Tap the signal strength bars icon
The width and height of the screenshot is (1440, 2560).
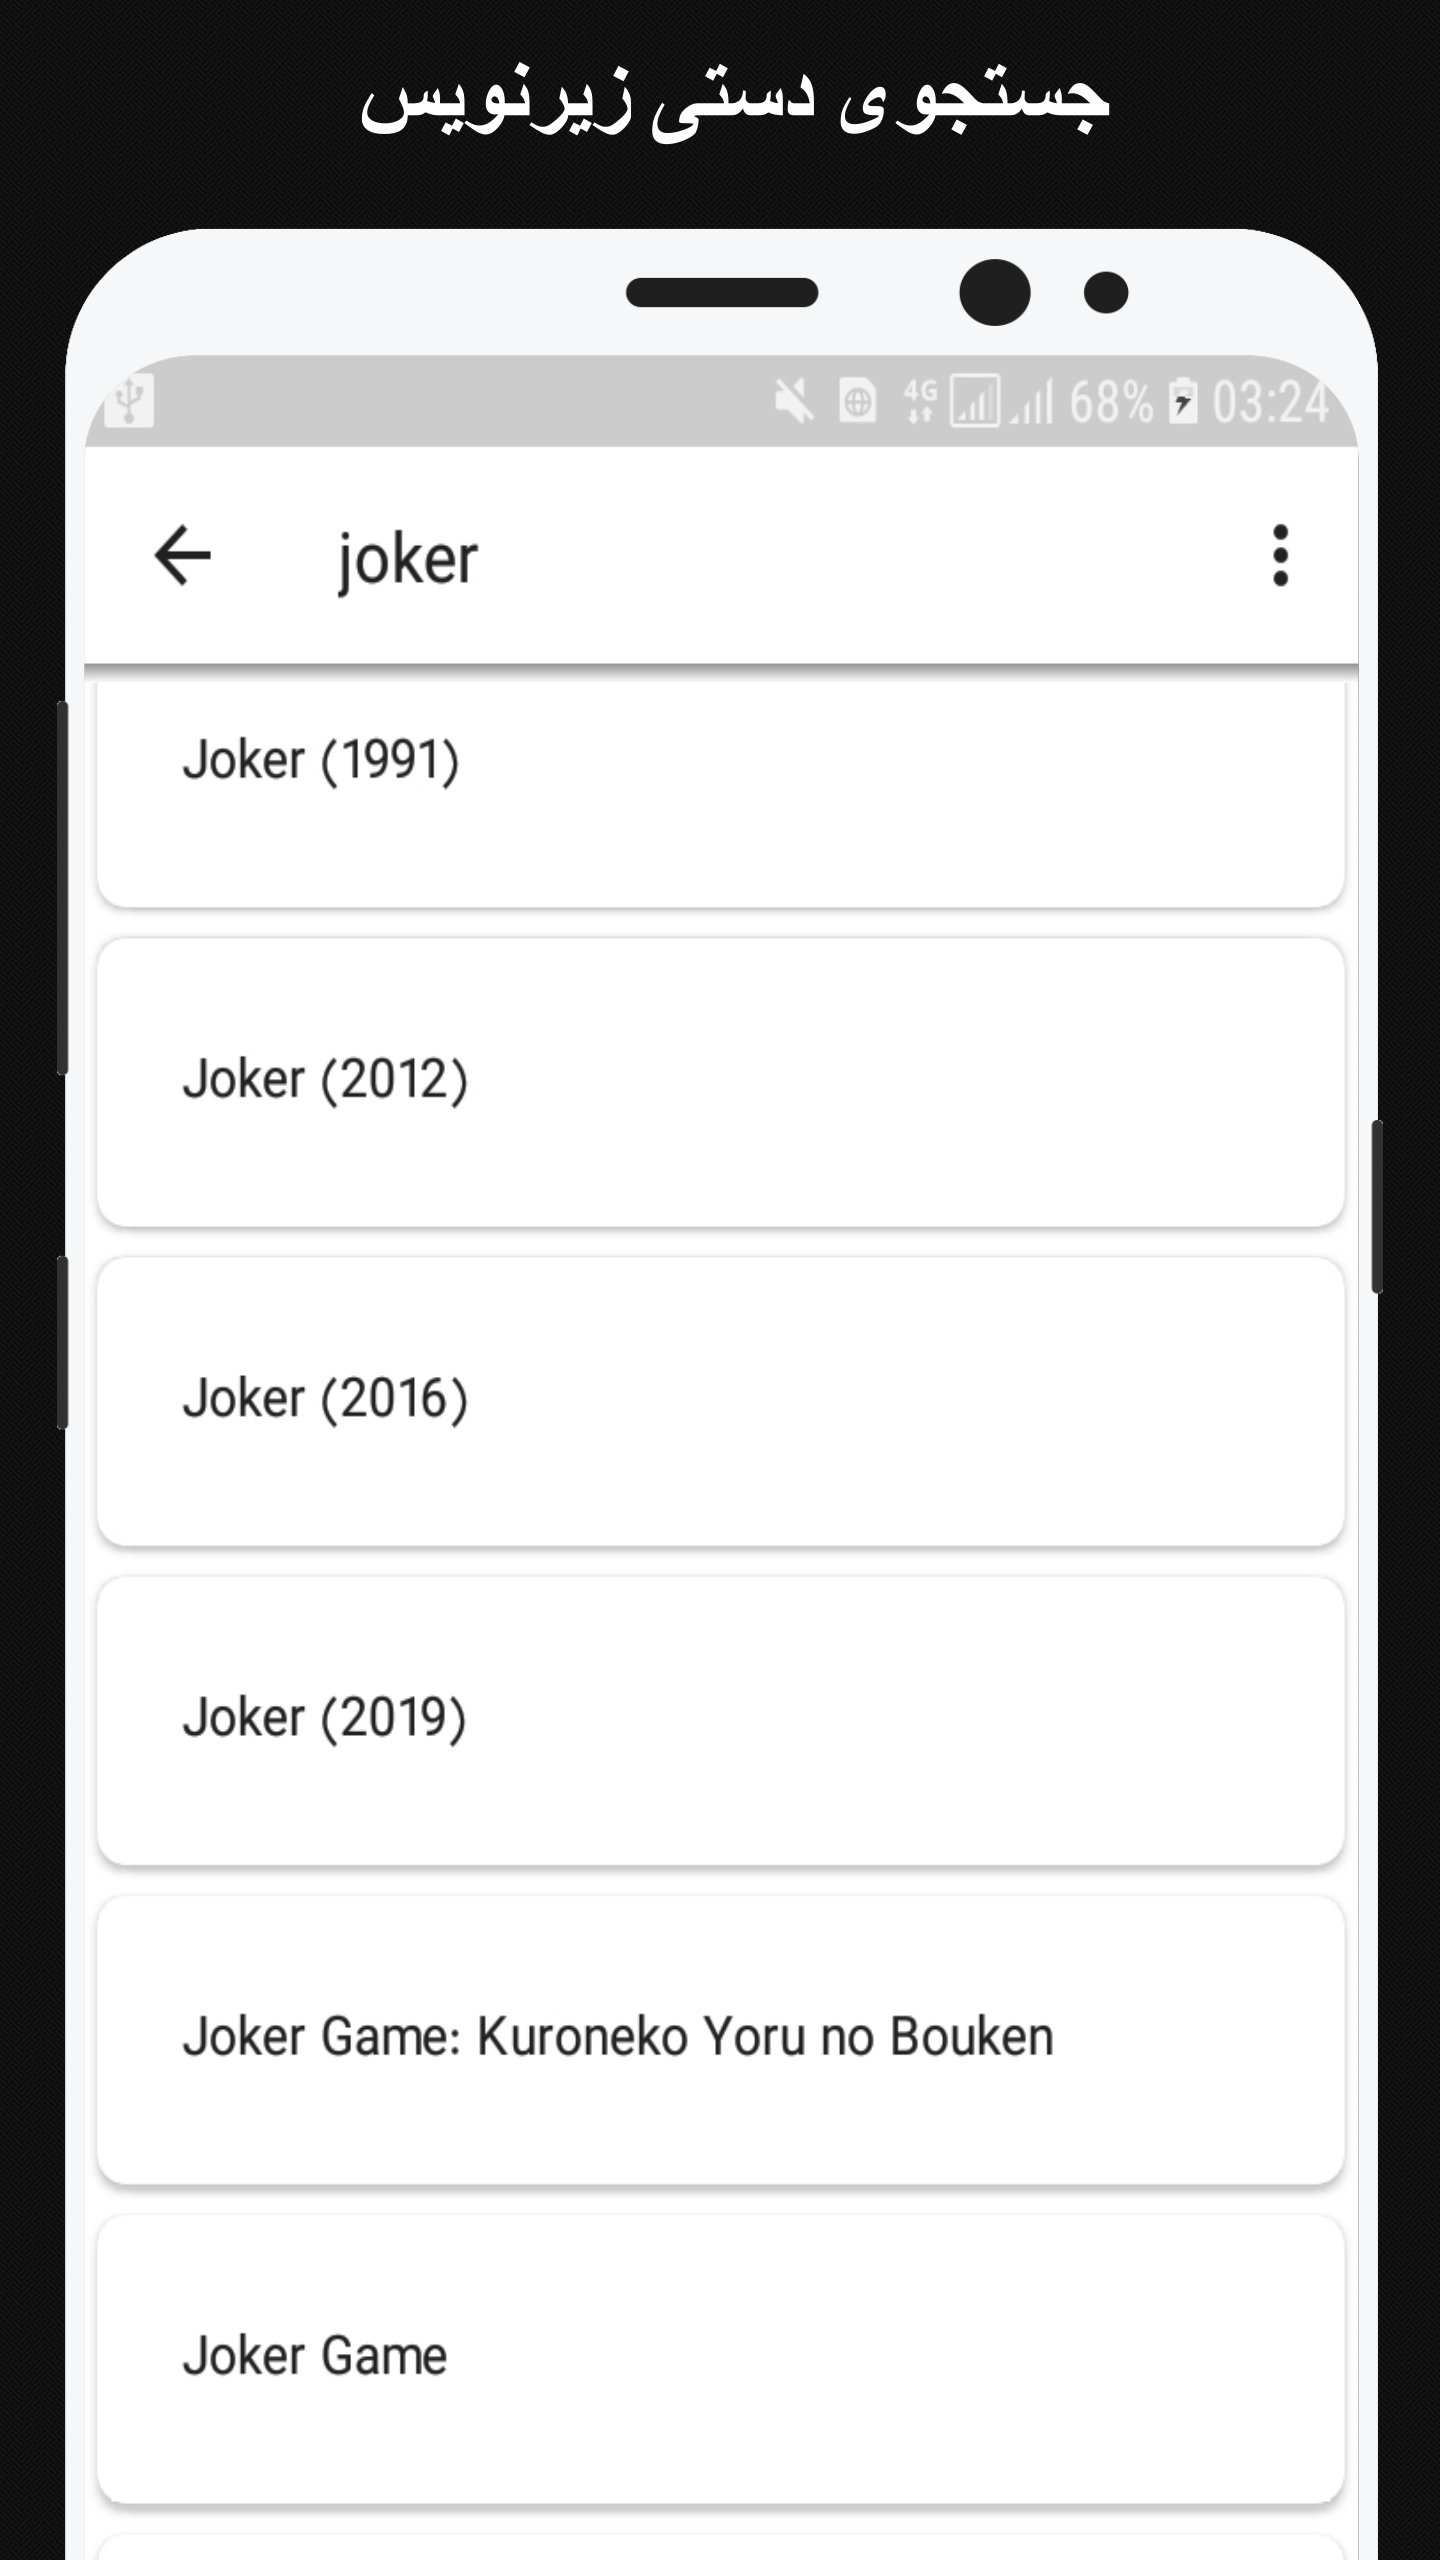[x=1032, y=402]
